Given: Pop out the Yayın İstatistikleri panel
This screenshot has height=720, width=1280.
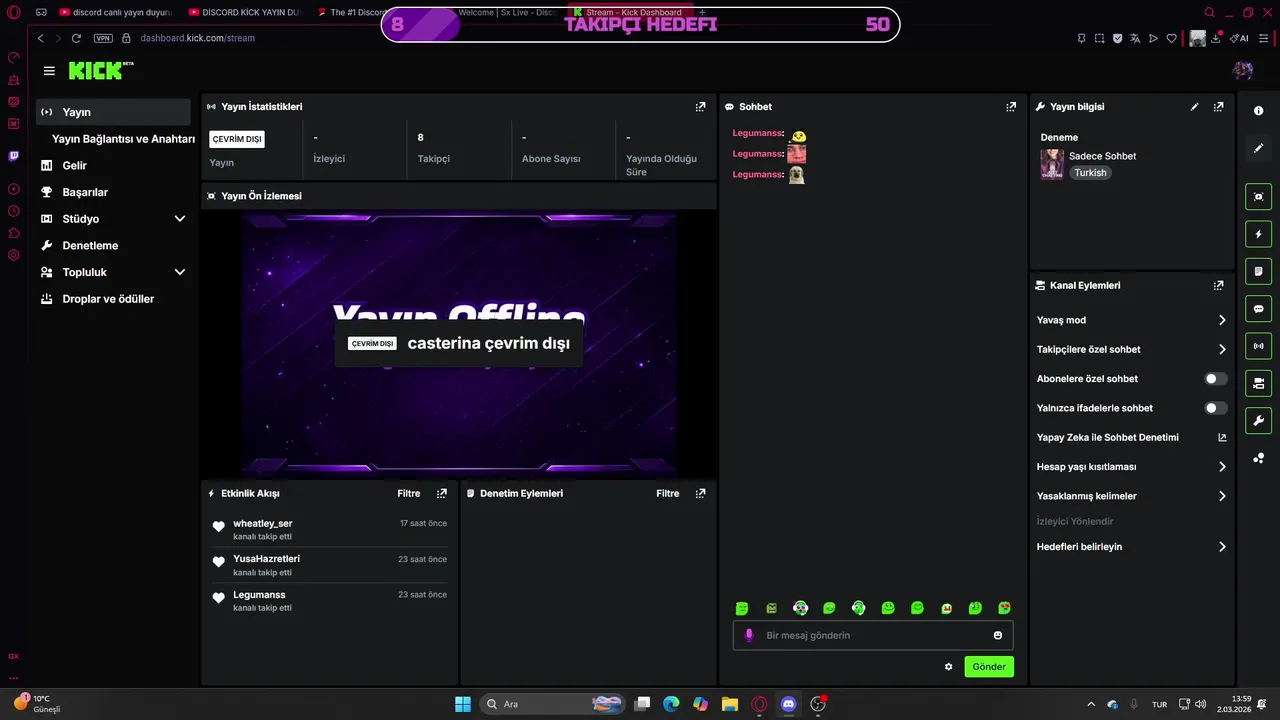Looking at the screenshot, I should [701, 106].
